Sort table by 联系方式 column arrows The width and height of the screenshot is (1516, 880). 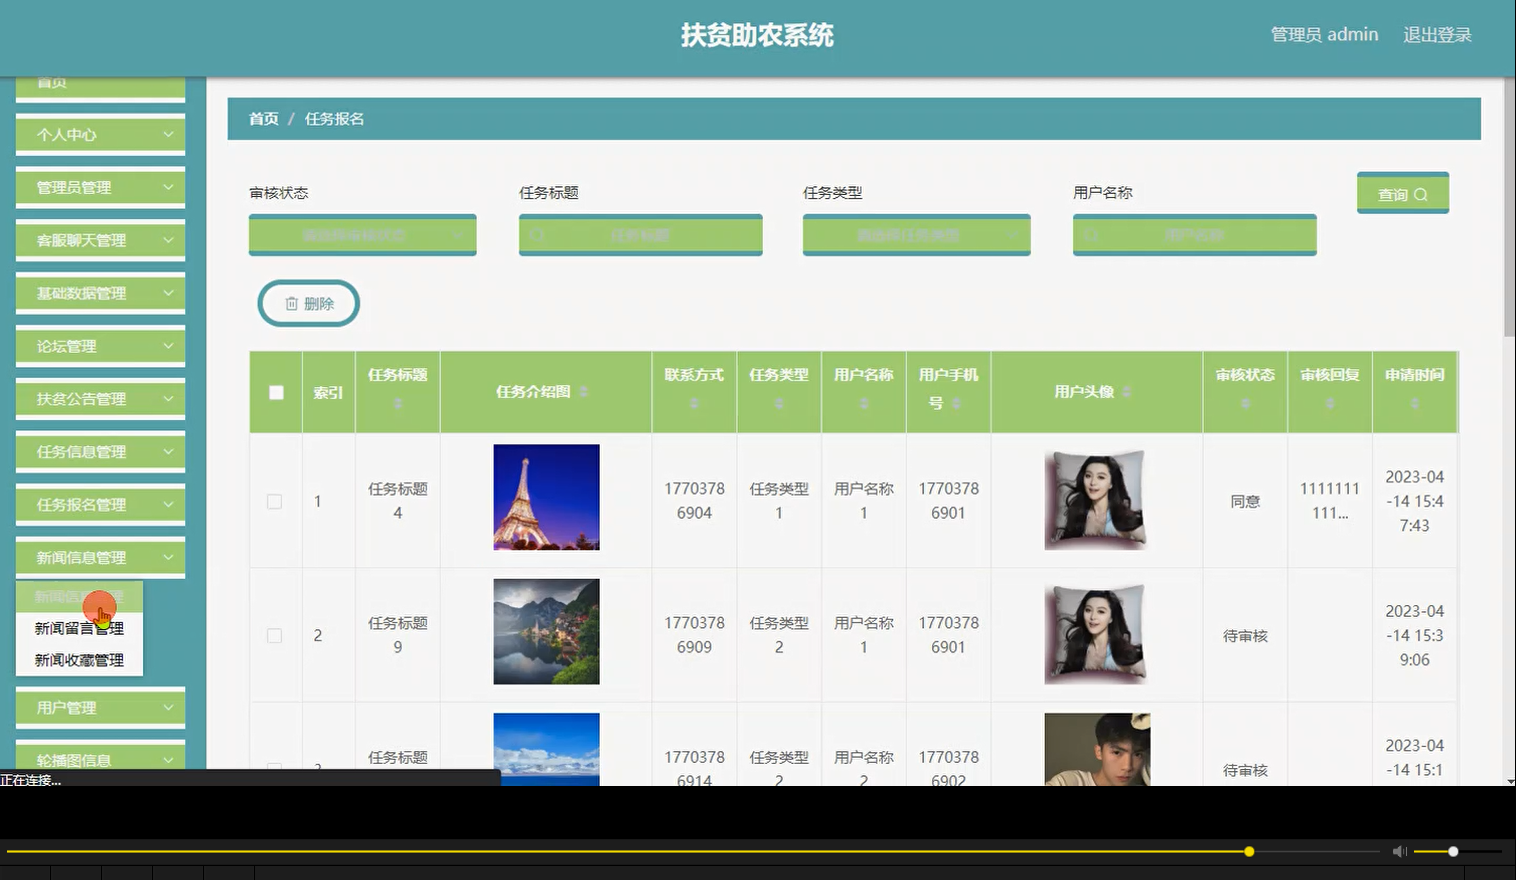click(x=694, y=403)
